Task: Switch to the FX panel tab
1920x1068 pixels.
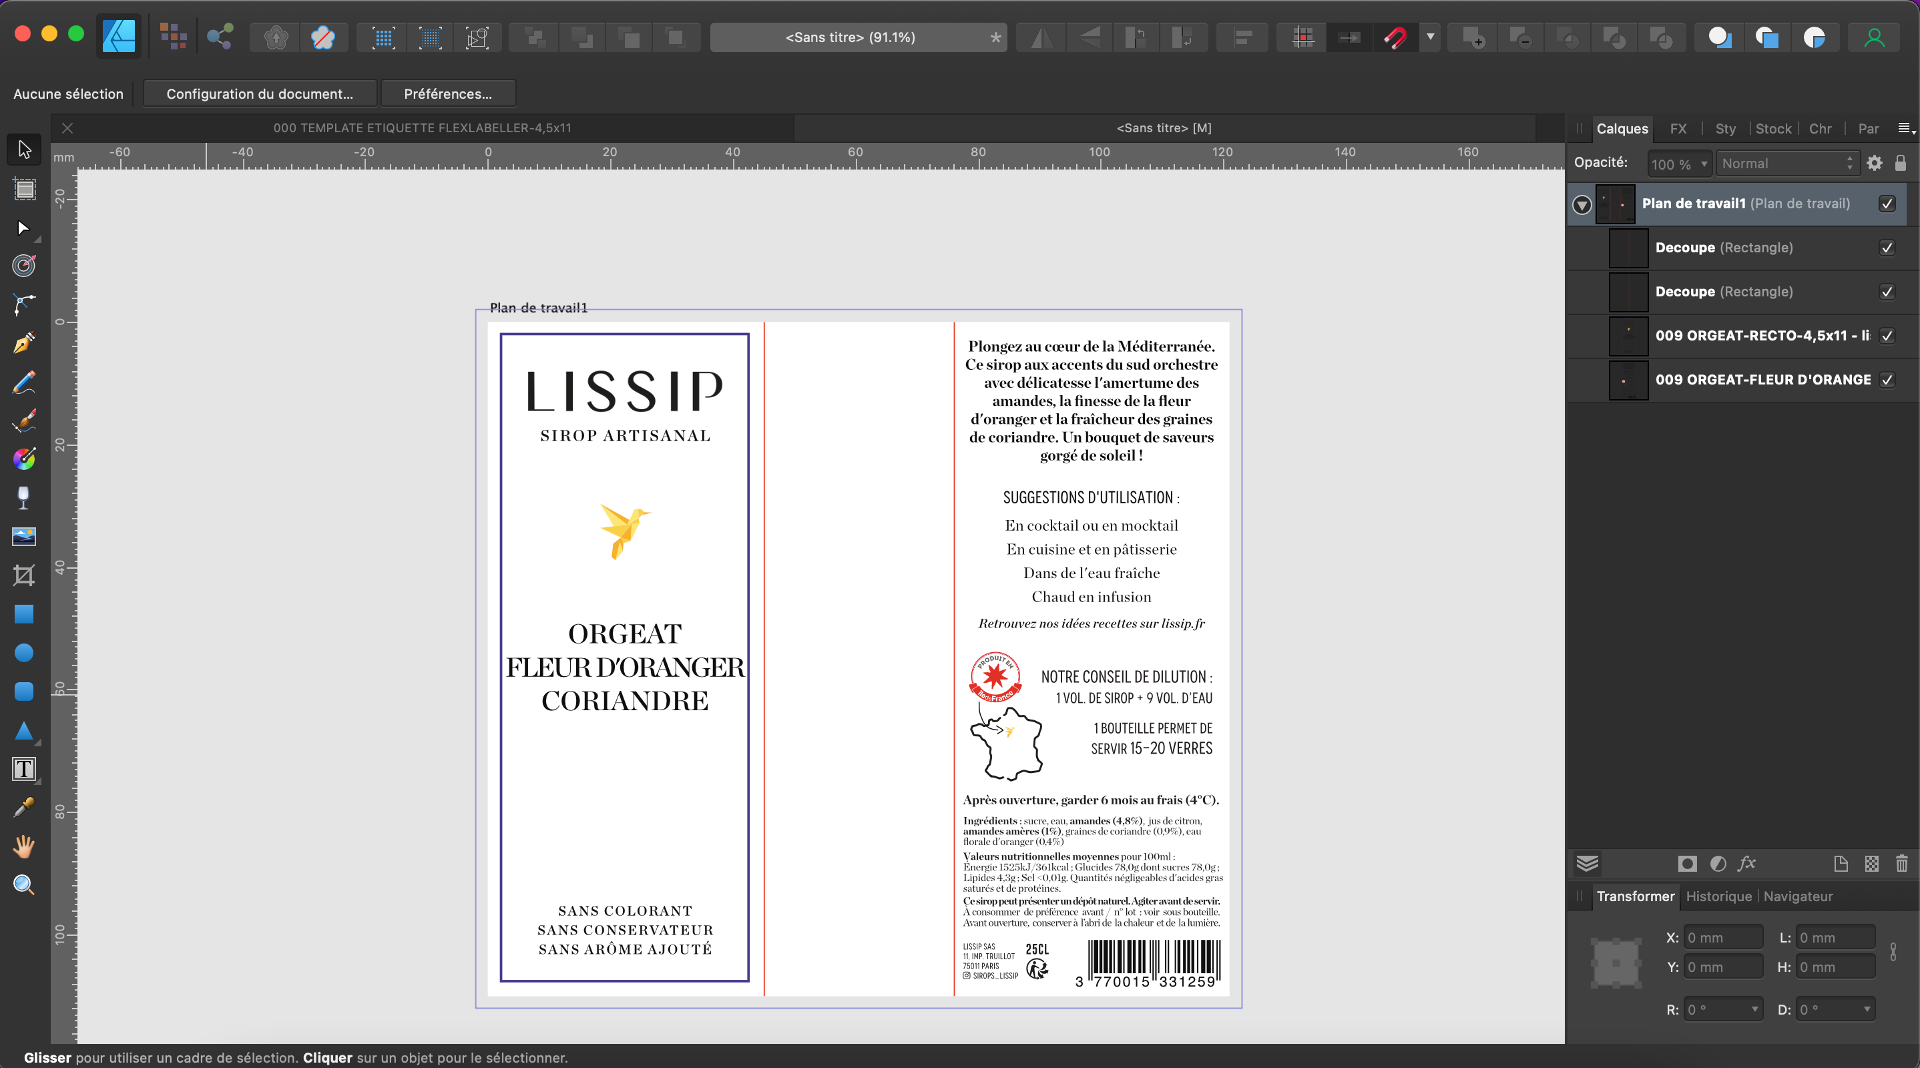Action: [1678, 129]
